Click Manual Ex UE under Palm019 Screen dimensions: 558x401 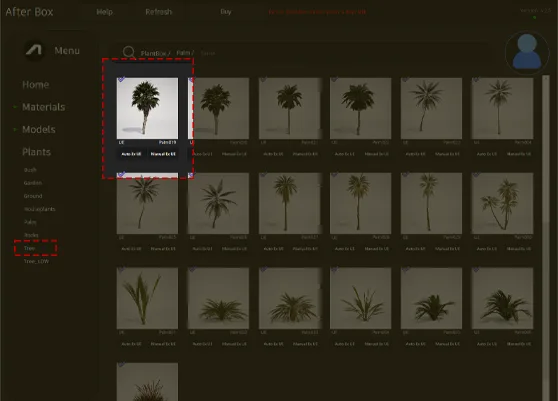pyautogui.click(x=163, y=154)
